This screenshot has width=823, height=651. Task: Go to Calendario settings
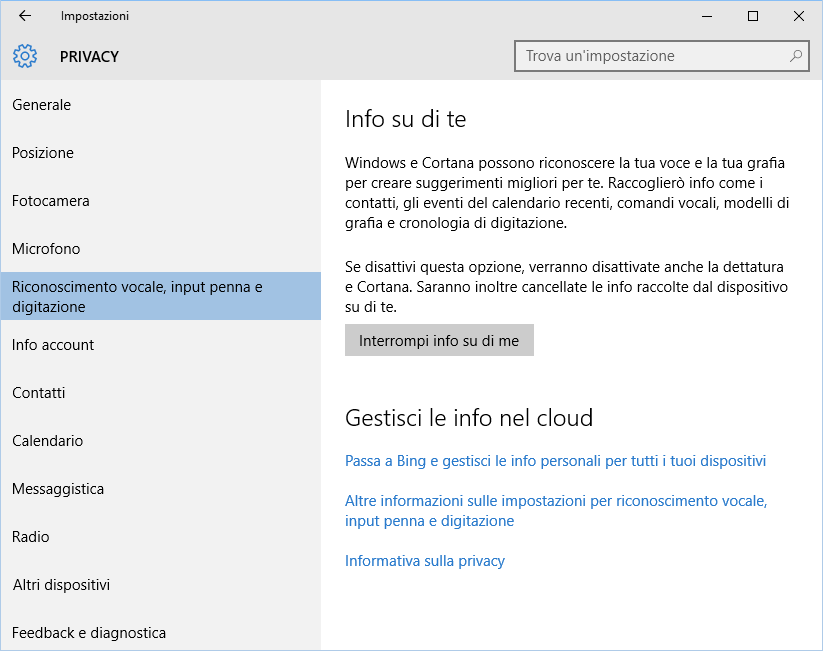161,441
